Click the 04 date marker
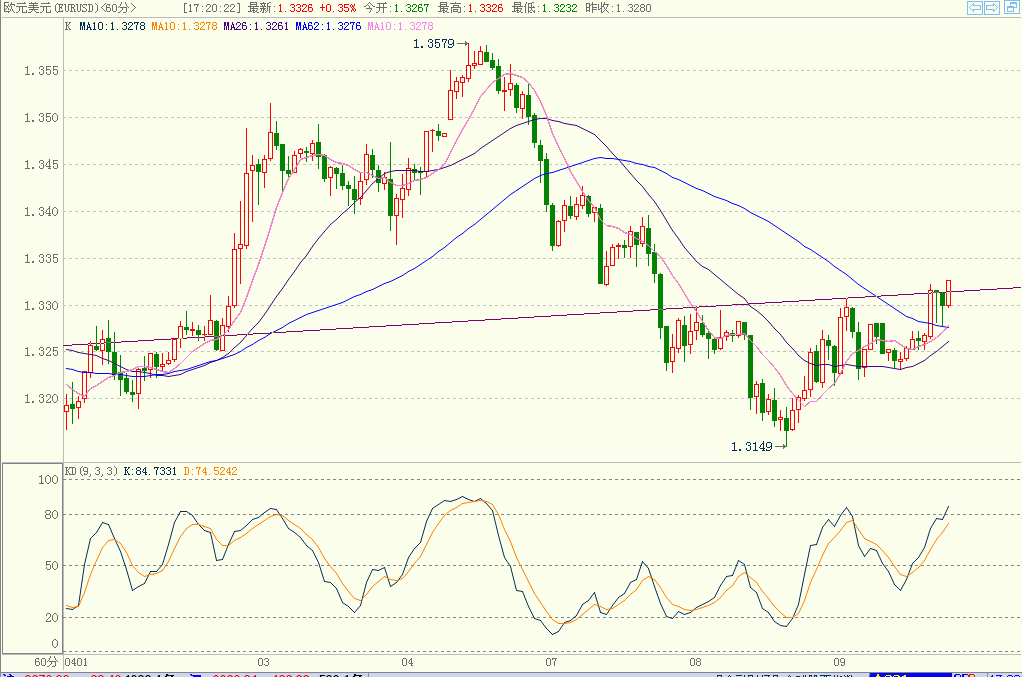Image resolution: width=1022 pixels, height=677 pixels. tap(407, 662)
